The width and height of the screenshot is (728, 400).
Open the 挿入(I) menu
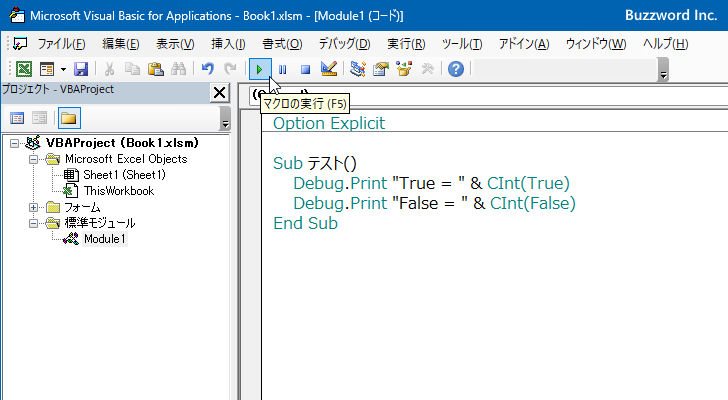point(228,44)
